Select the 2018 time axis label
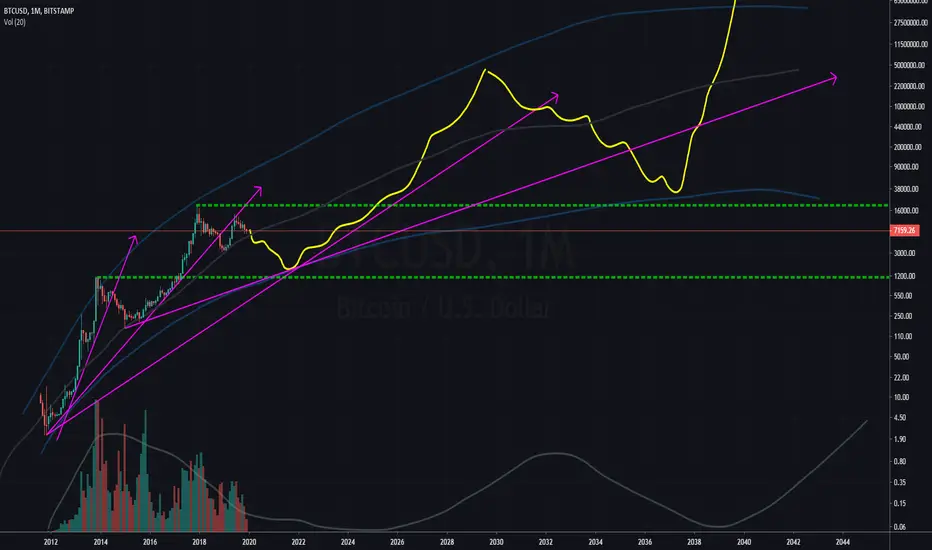Screen dimensions: 932x550 click(199, 542)
